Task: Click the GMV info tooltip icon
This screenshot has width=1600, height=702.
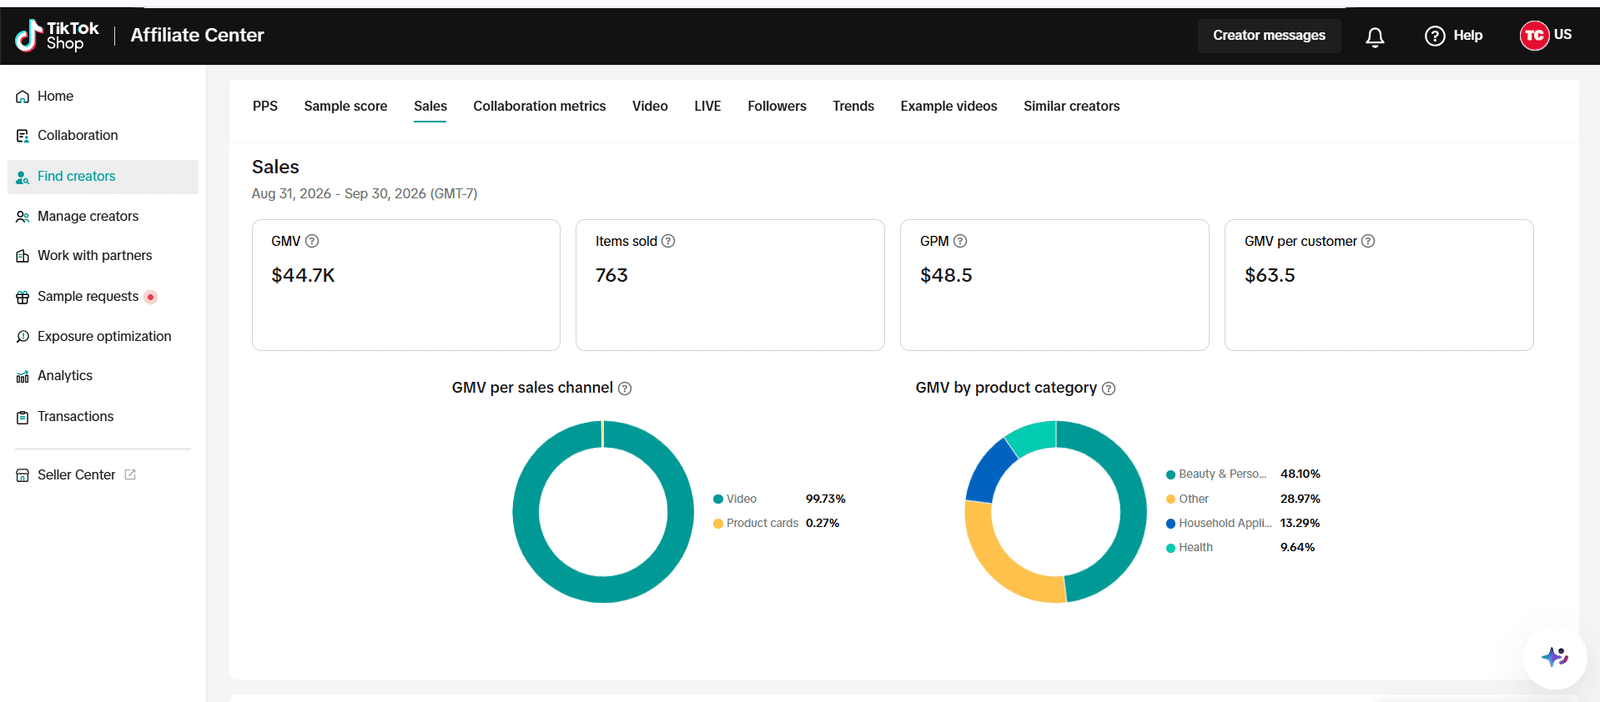Action: coord(312,241)
